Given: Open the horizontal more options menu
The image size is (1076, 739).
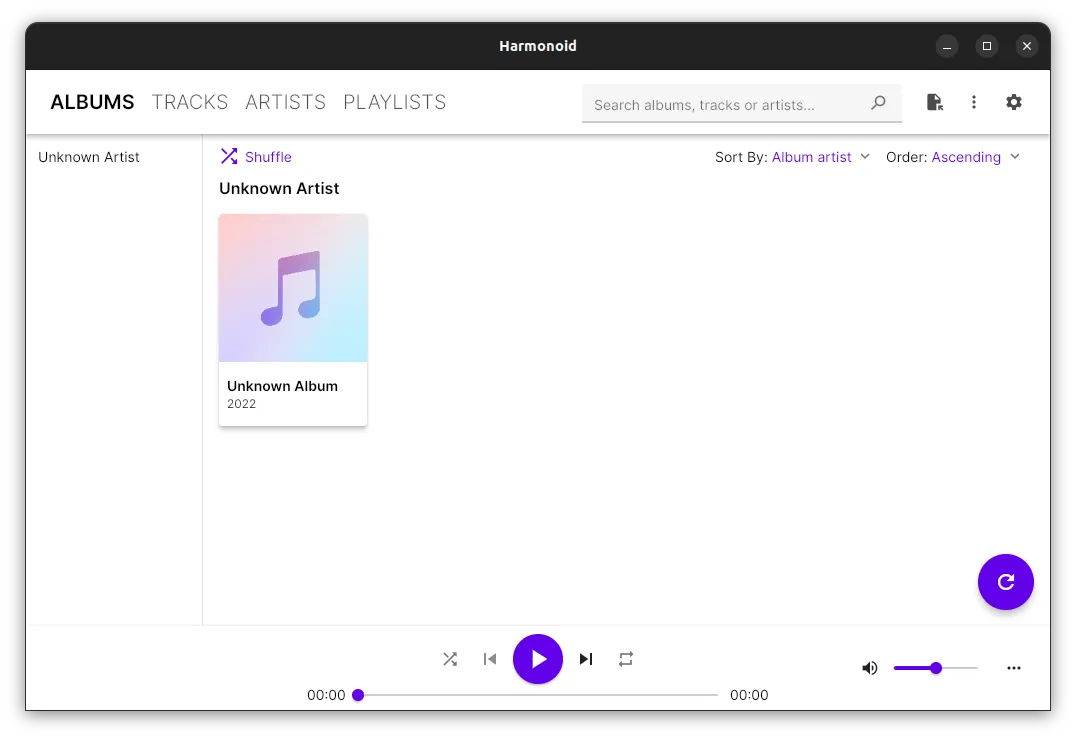Looking at the screenshot, I should 1014,668.
